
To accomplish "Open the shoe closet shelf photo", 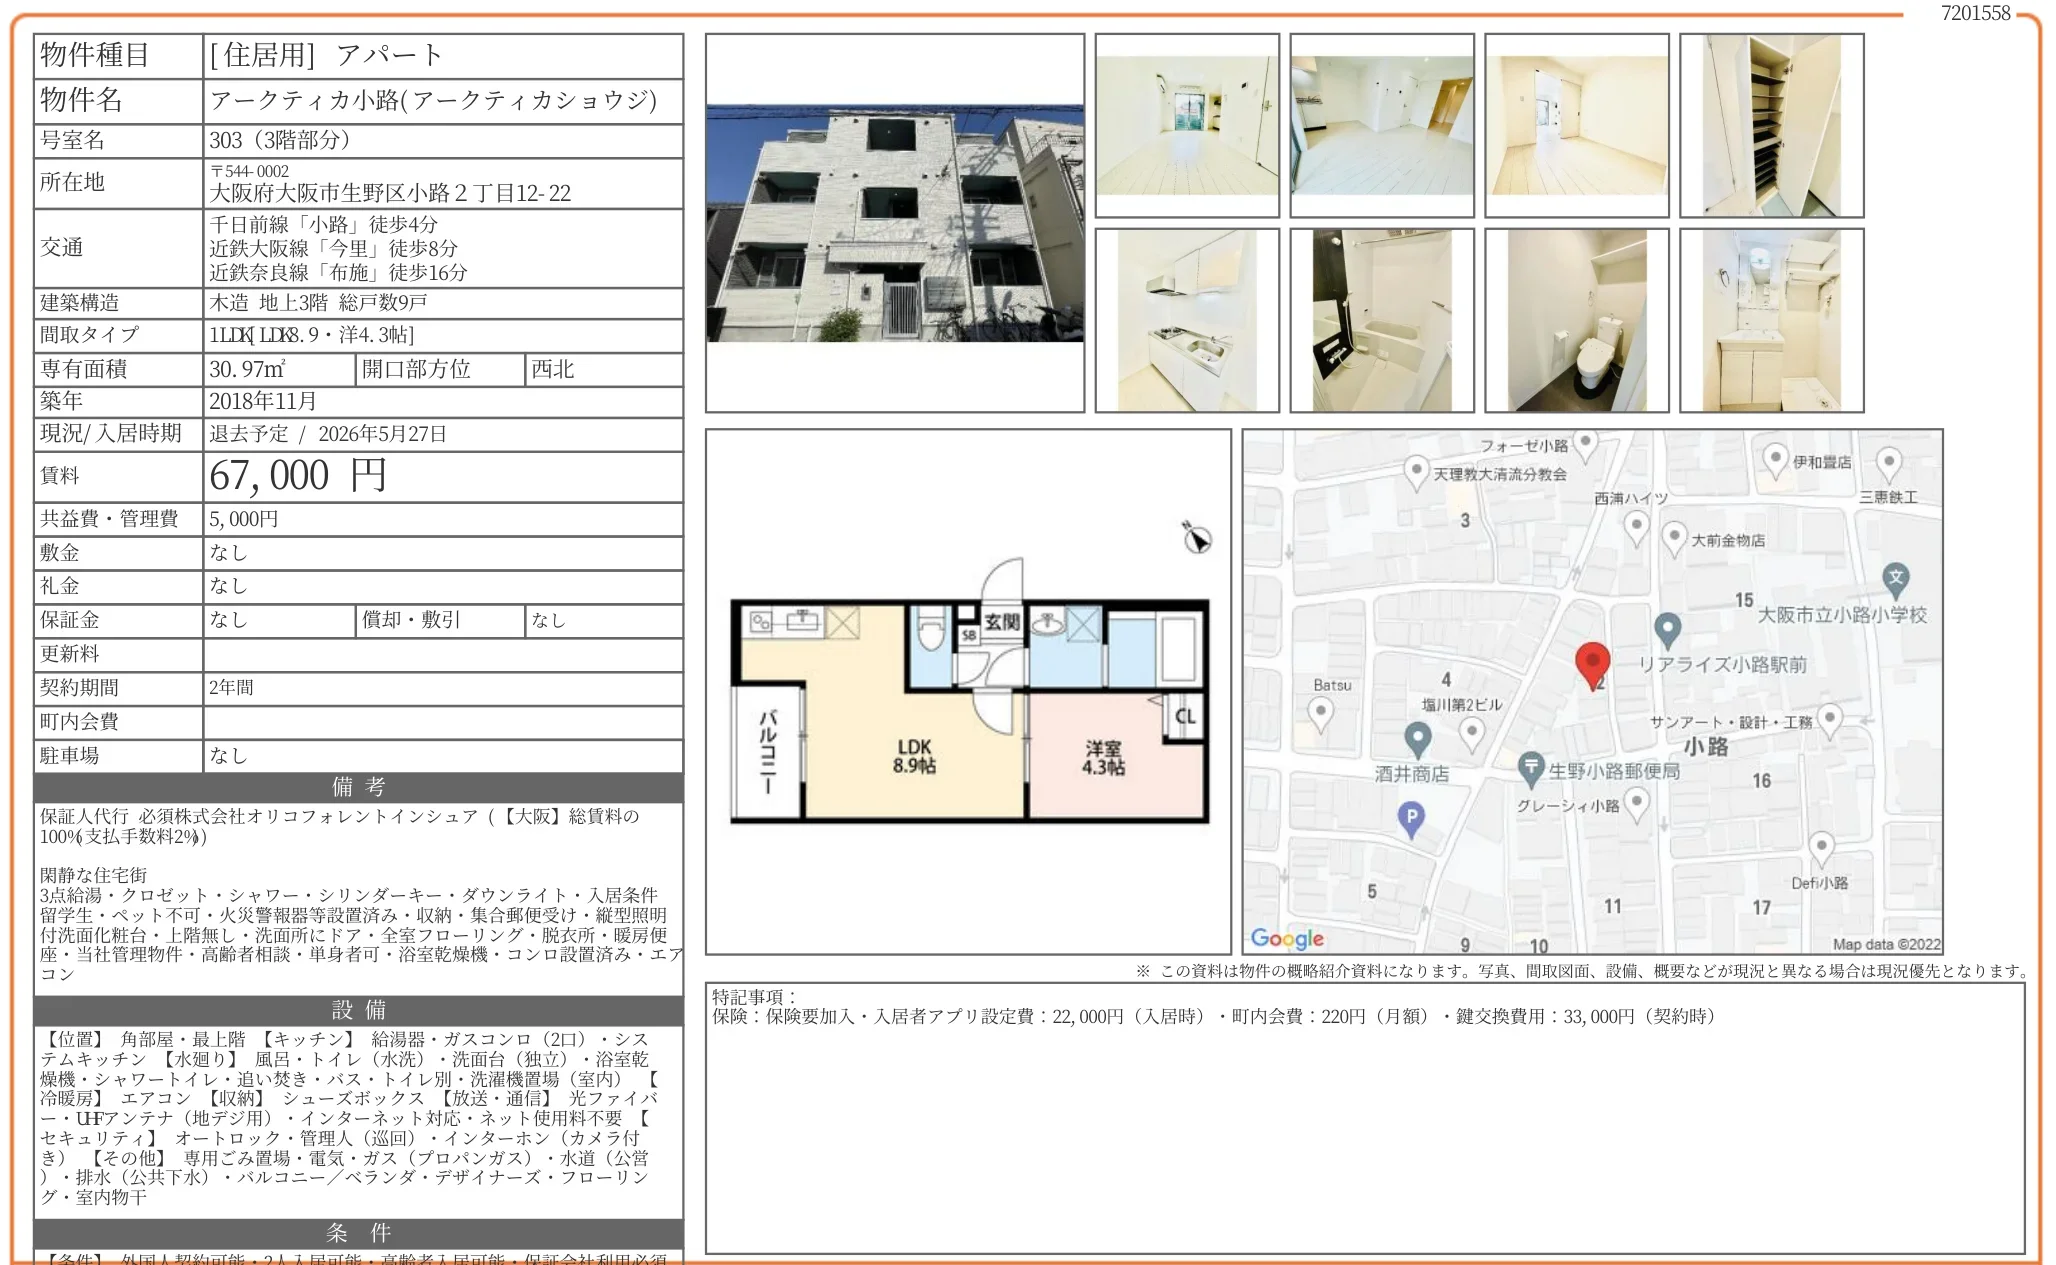I will pos(1771,125).
